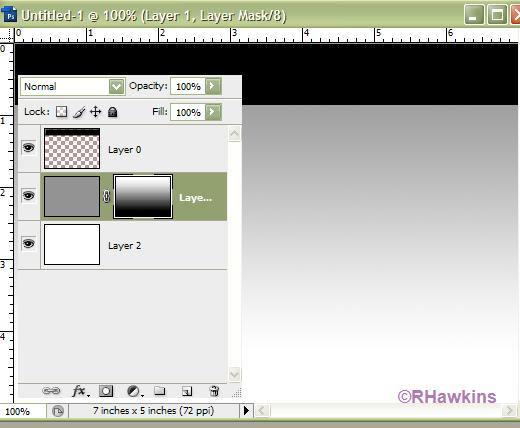The image size is (520, 428).
Task: Create a new adjustment layer
Action: [134, 391]
